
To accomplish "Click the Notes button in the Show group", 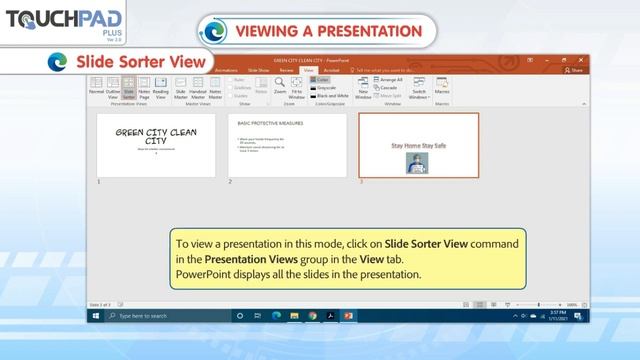I will 261,85.
